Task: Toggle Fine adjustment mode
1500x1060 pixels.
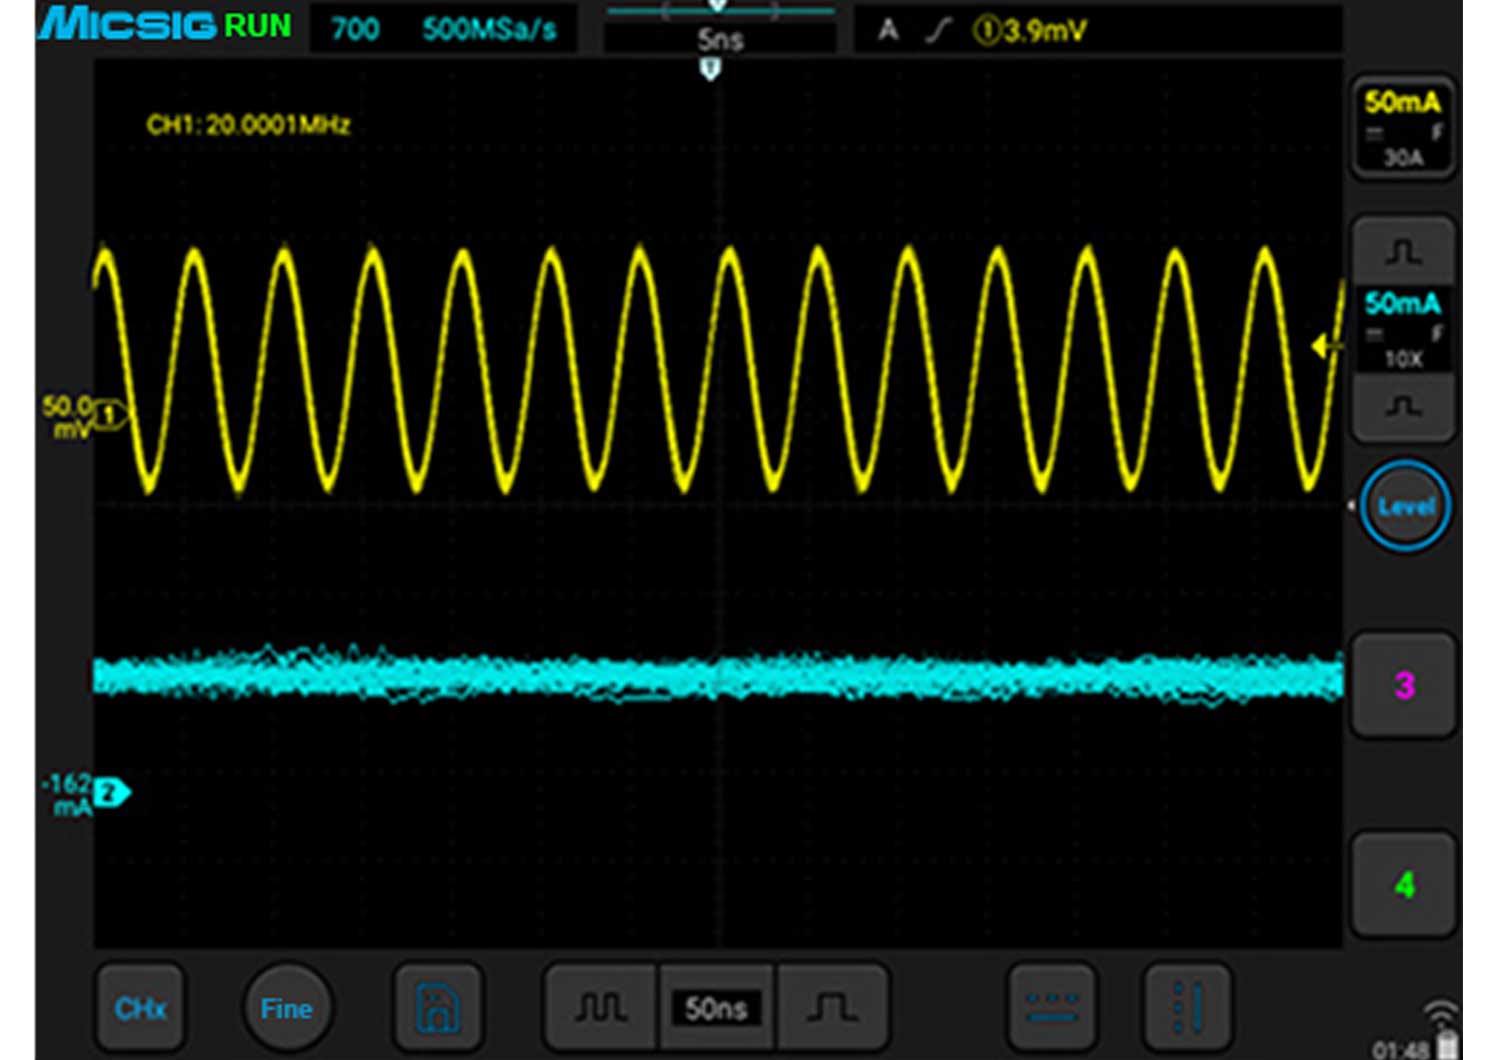Action: [286, 1008]
